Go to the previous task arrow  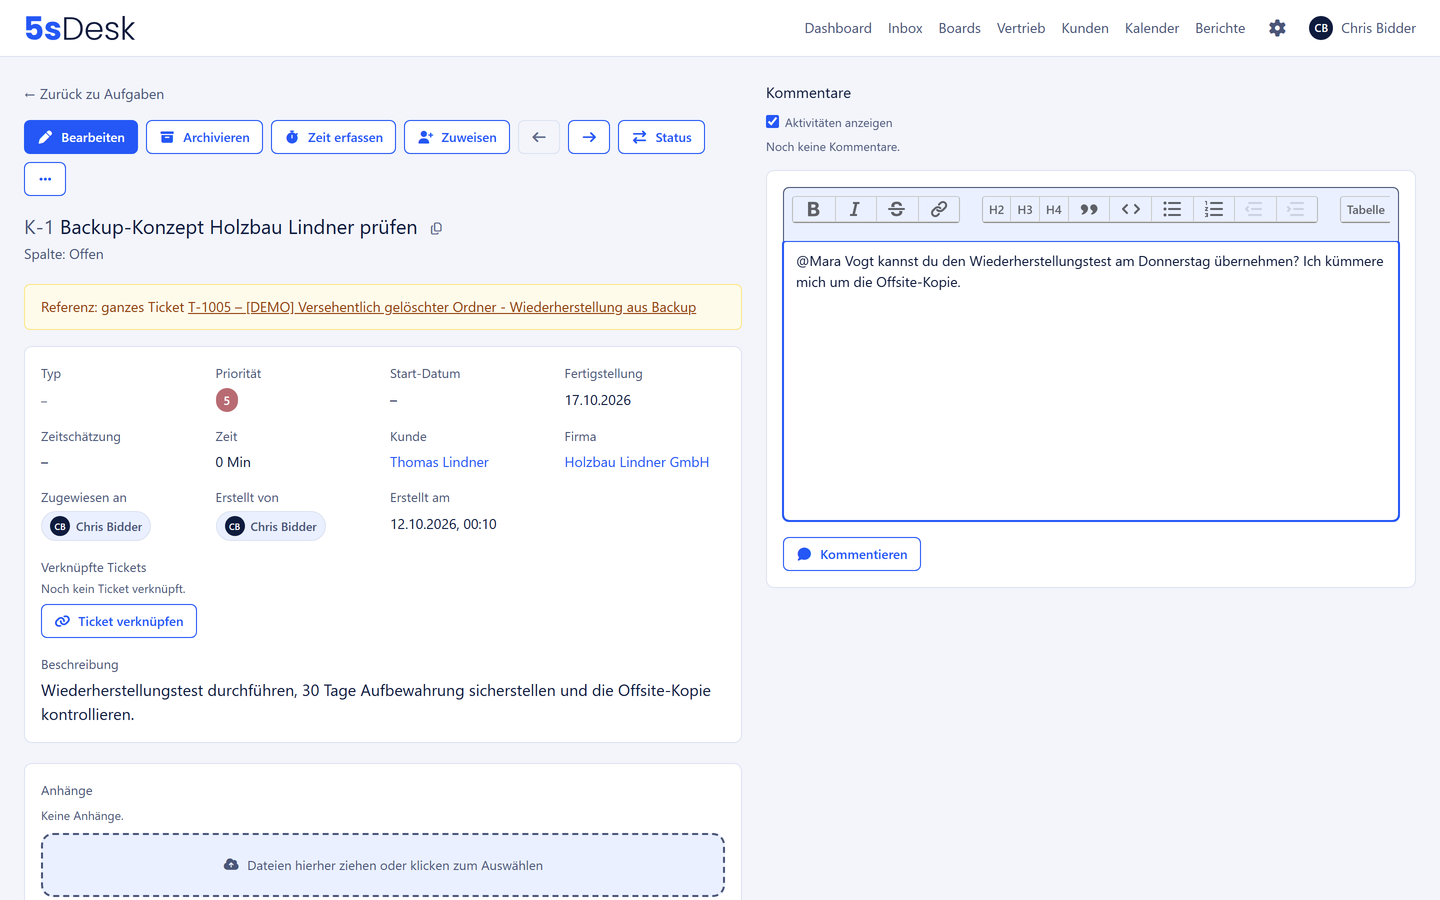539,137
